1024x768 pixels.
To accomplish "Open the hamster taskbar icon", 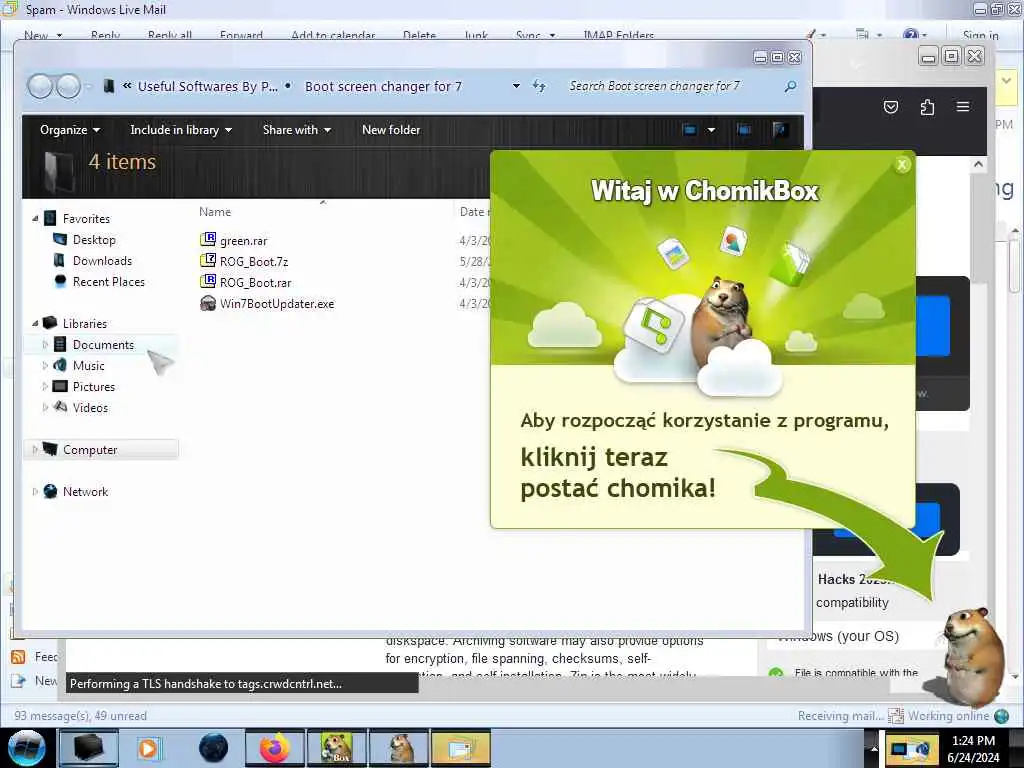I will click(399, 748).
